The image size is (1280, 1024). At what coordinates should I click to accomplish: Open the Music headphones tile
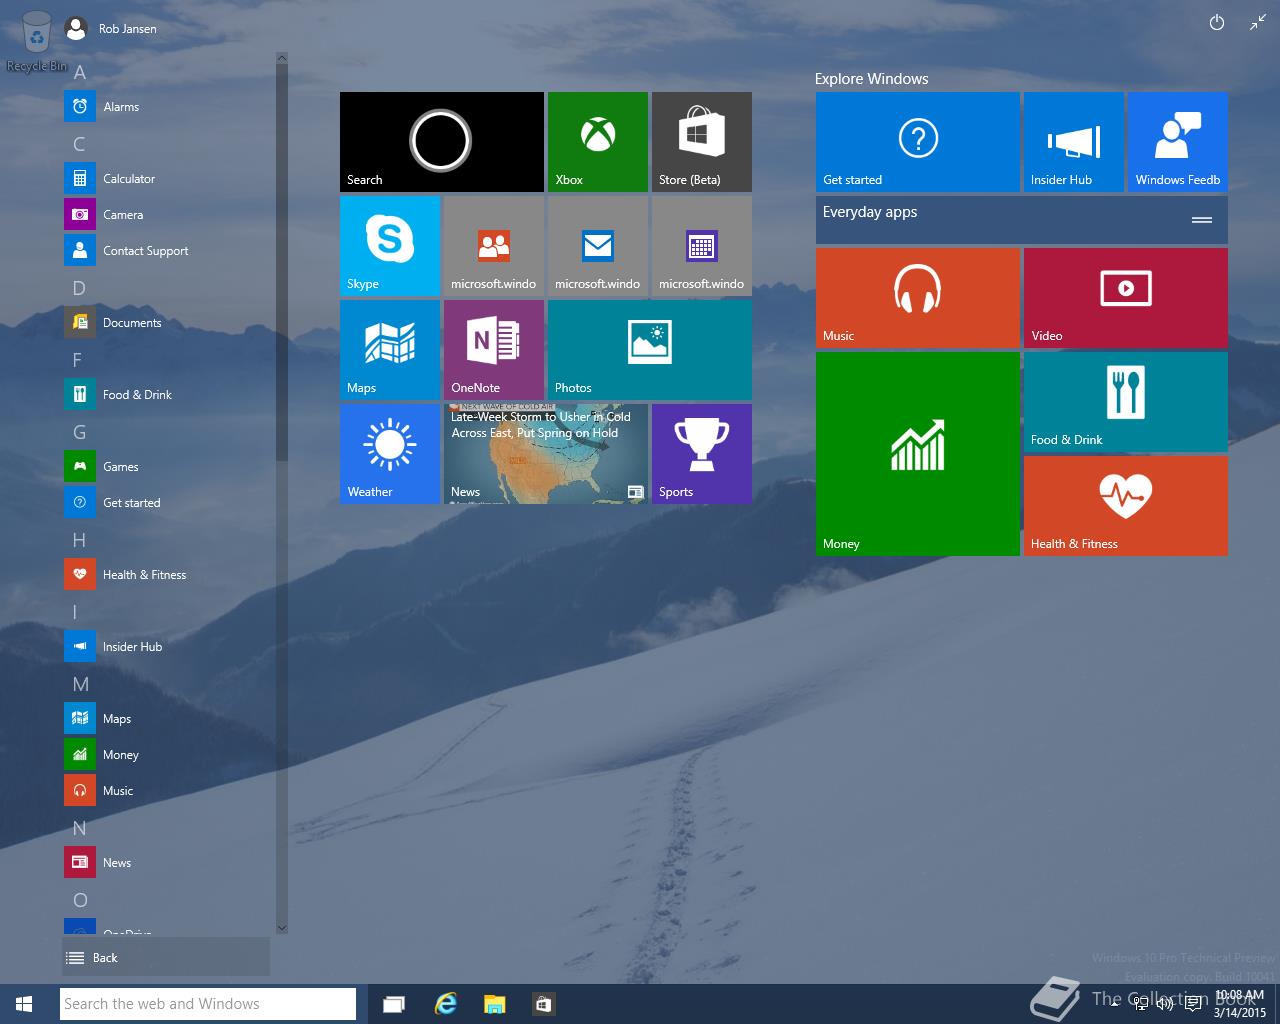(x=918, y=298)
